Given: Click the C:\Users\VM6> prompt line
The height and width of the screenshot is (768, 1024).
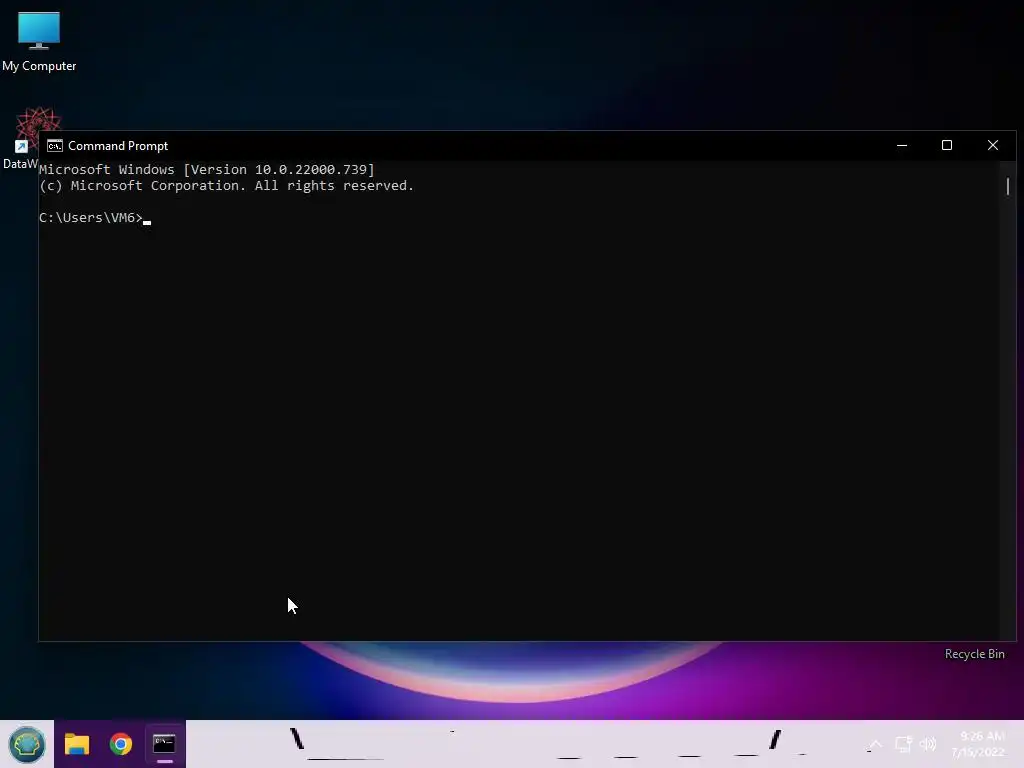Looking at the screenshot, I should click(95, 217).
